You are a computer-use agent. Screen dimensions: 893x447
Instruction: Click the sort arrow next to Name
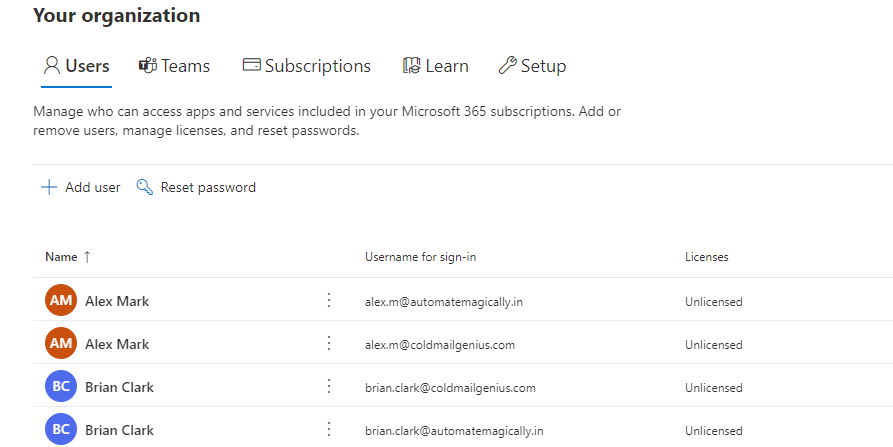pyautogui.click(x=87, y=257)
